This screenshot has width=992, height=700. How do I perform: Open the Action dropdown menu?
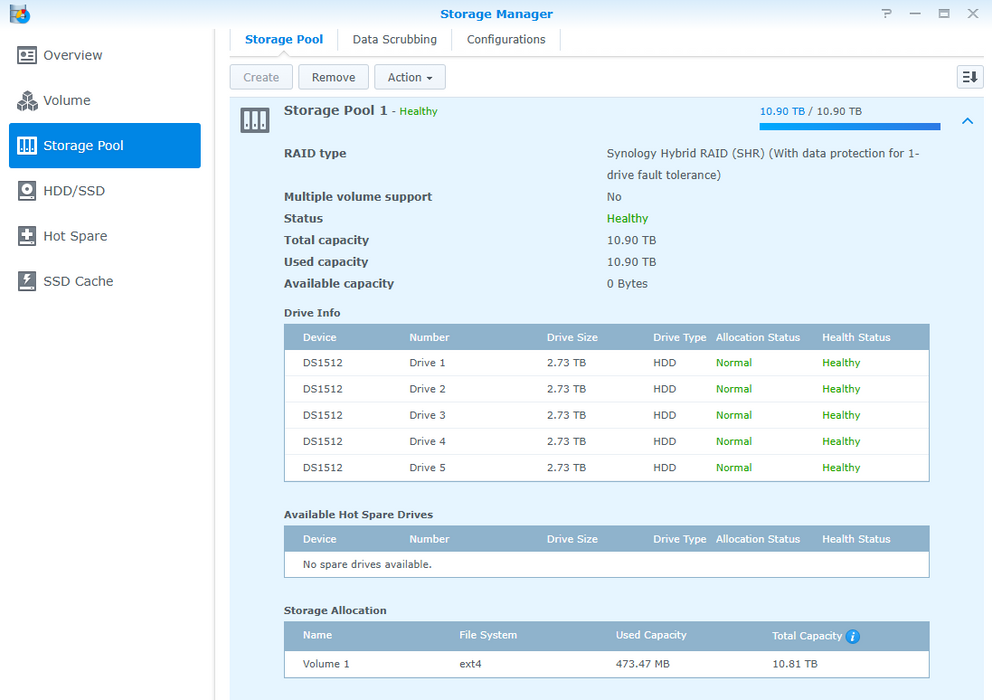pos(410,77)
